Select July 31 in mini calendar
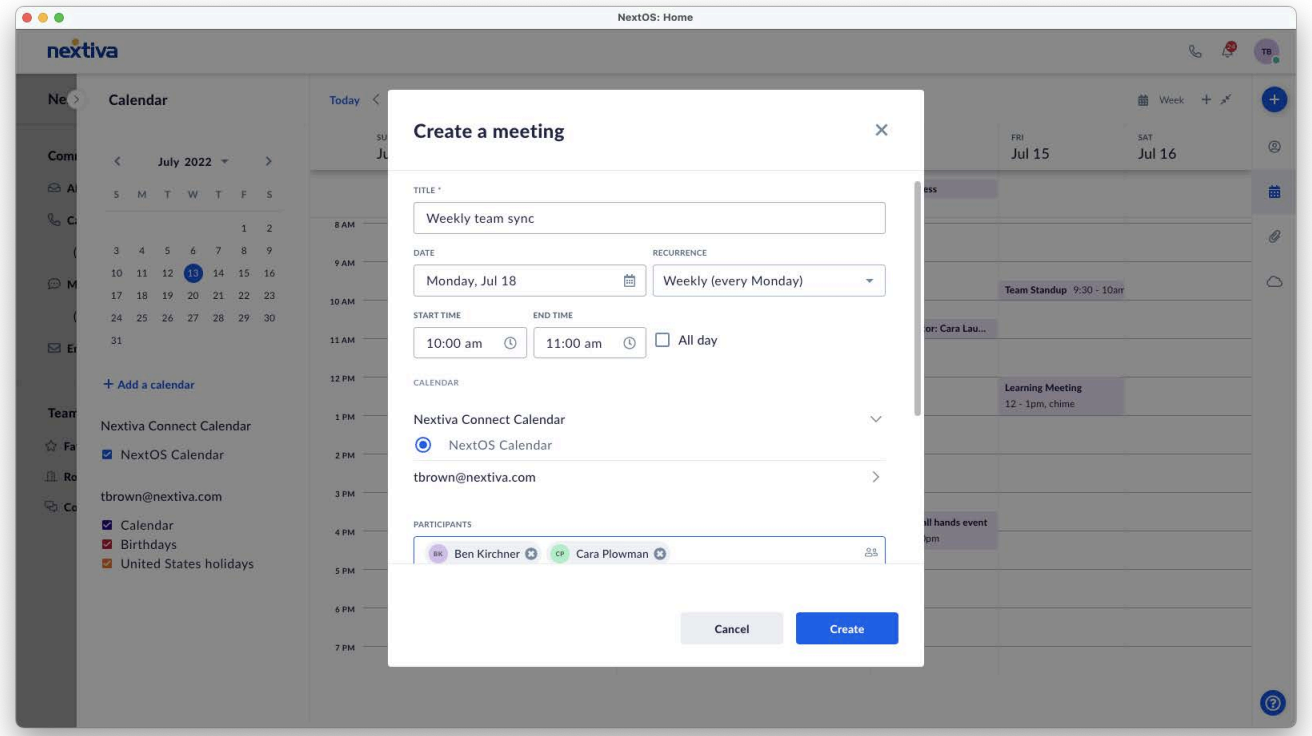This screenshot has height=736, width=1312. [x=116, y=342]
